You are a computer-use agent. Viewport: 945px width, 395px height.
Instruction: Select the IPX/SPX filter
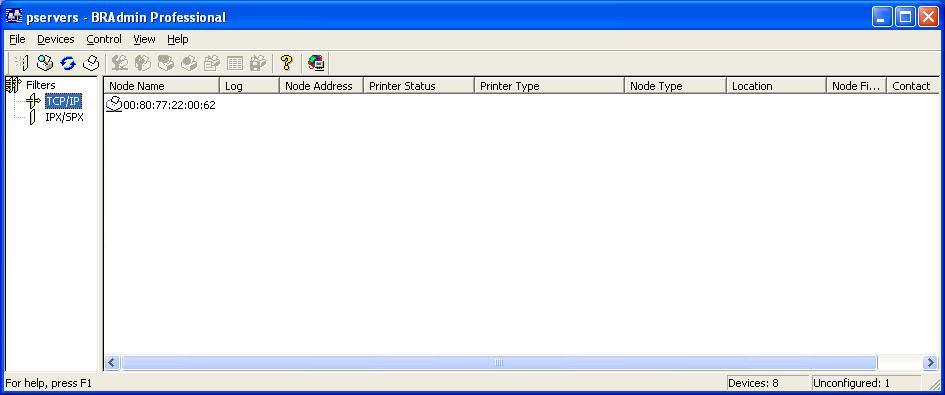pyautogui.click(x=64, y=117)
